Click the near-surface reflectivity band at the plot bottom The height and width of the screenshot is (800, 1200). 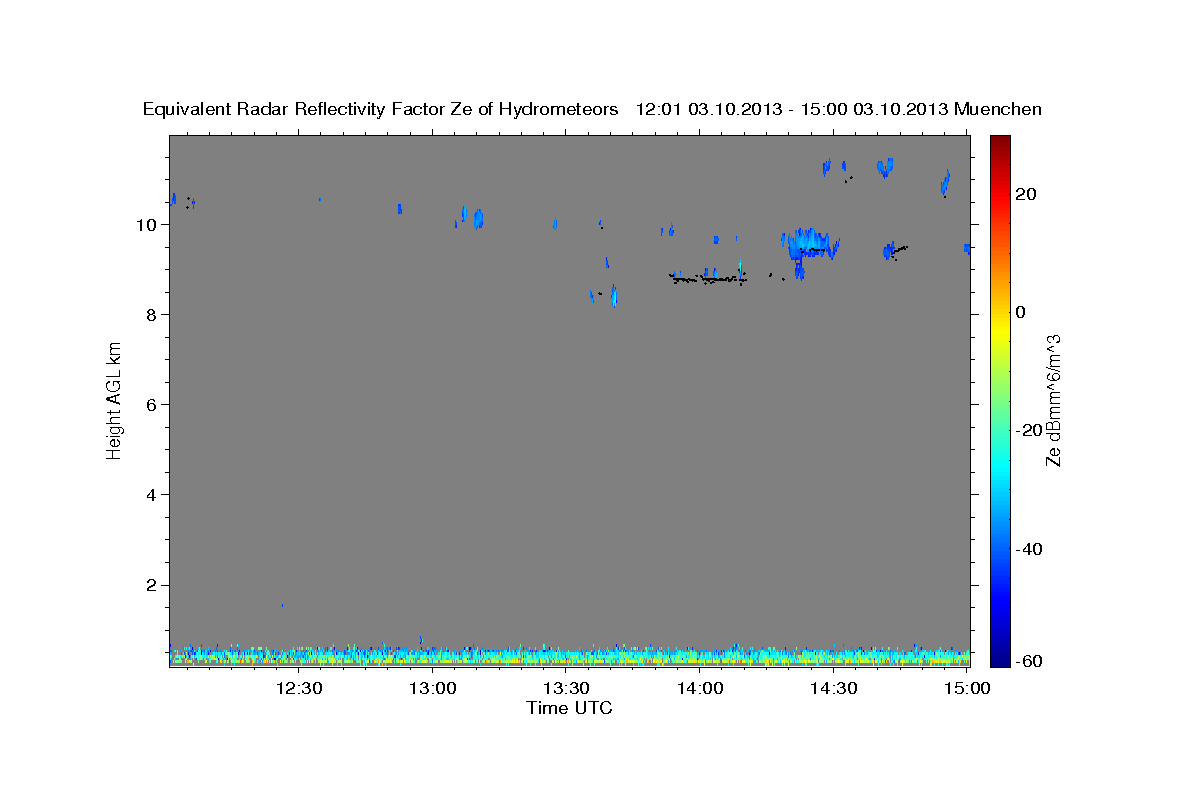click(569, 656)
